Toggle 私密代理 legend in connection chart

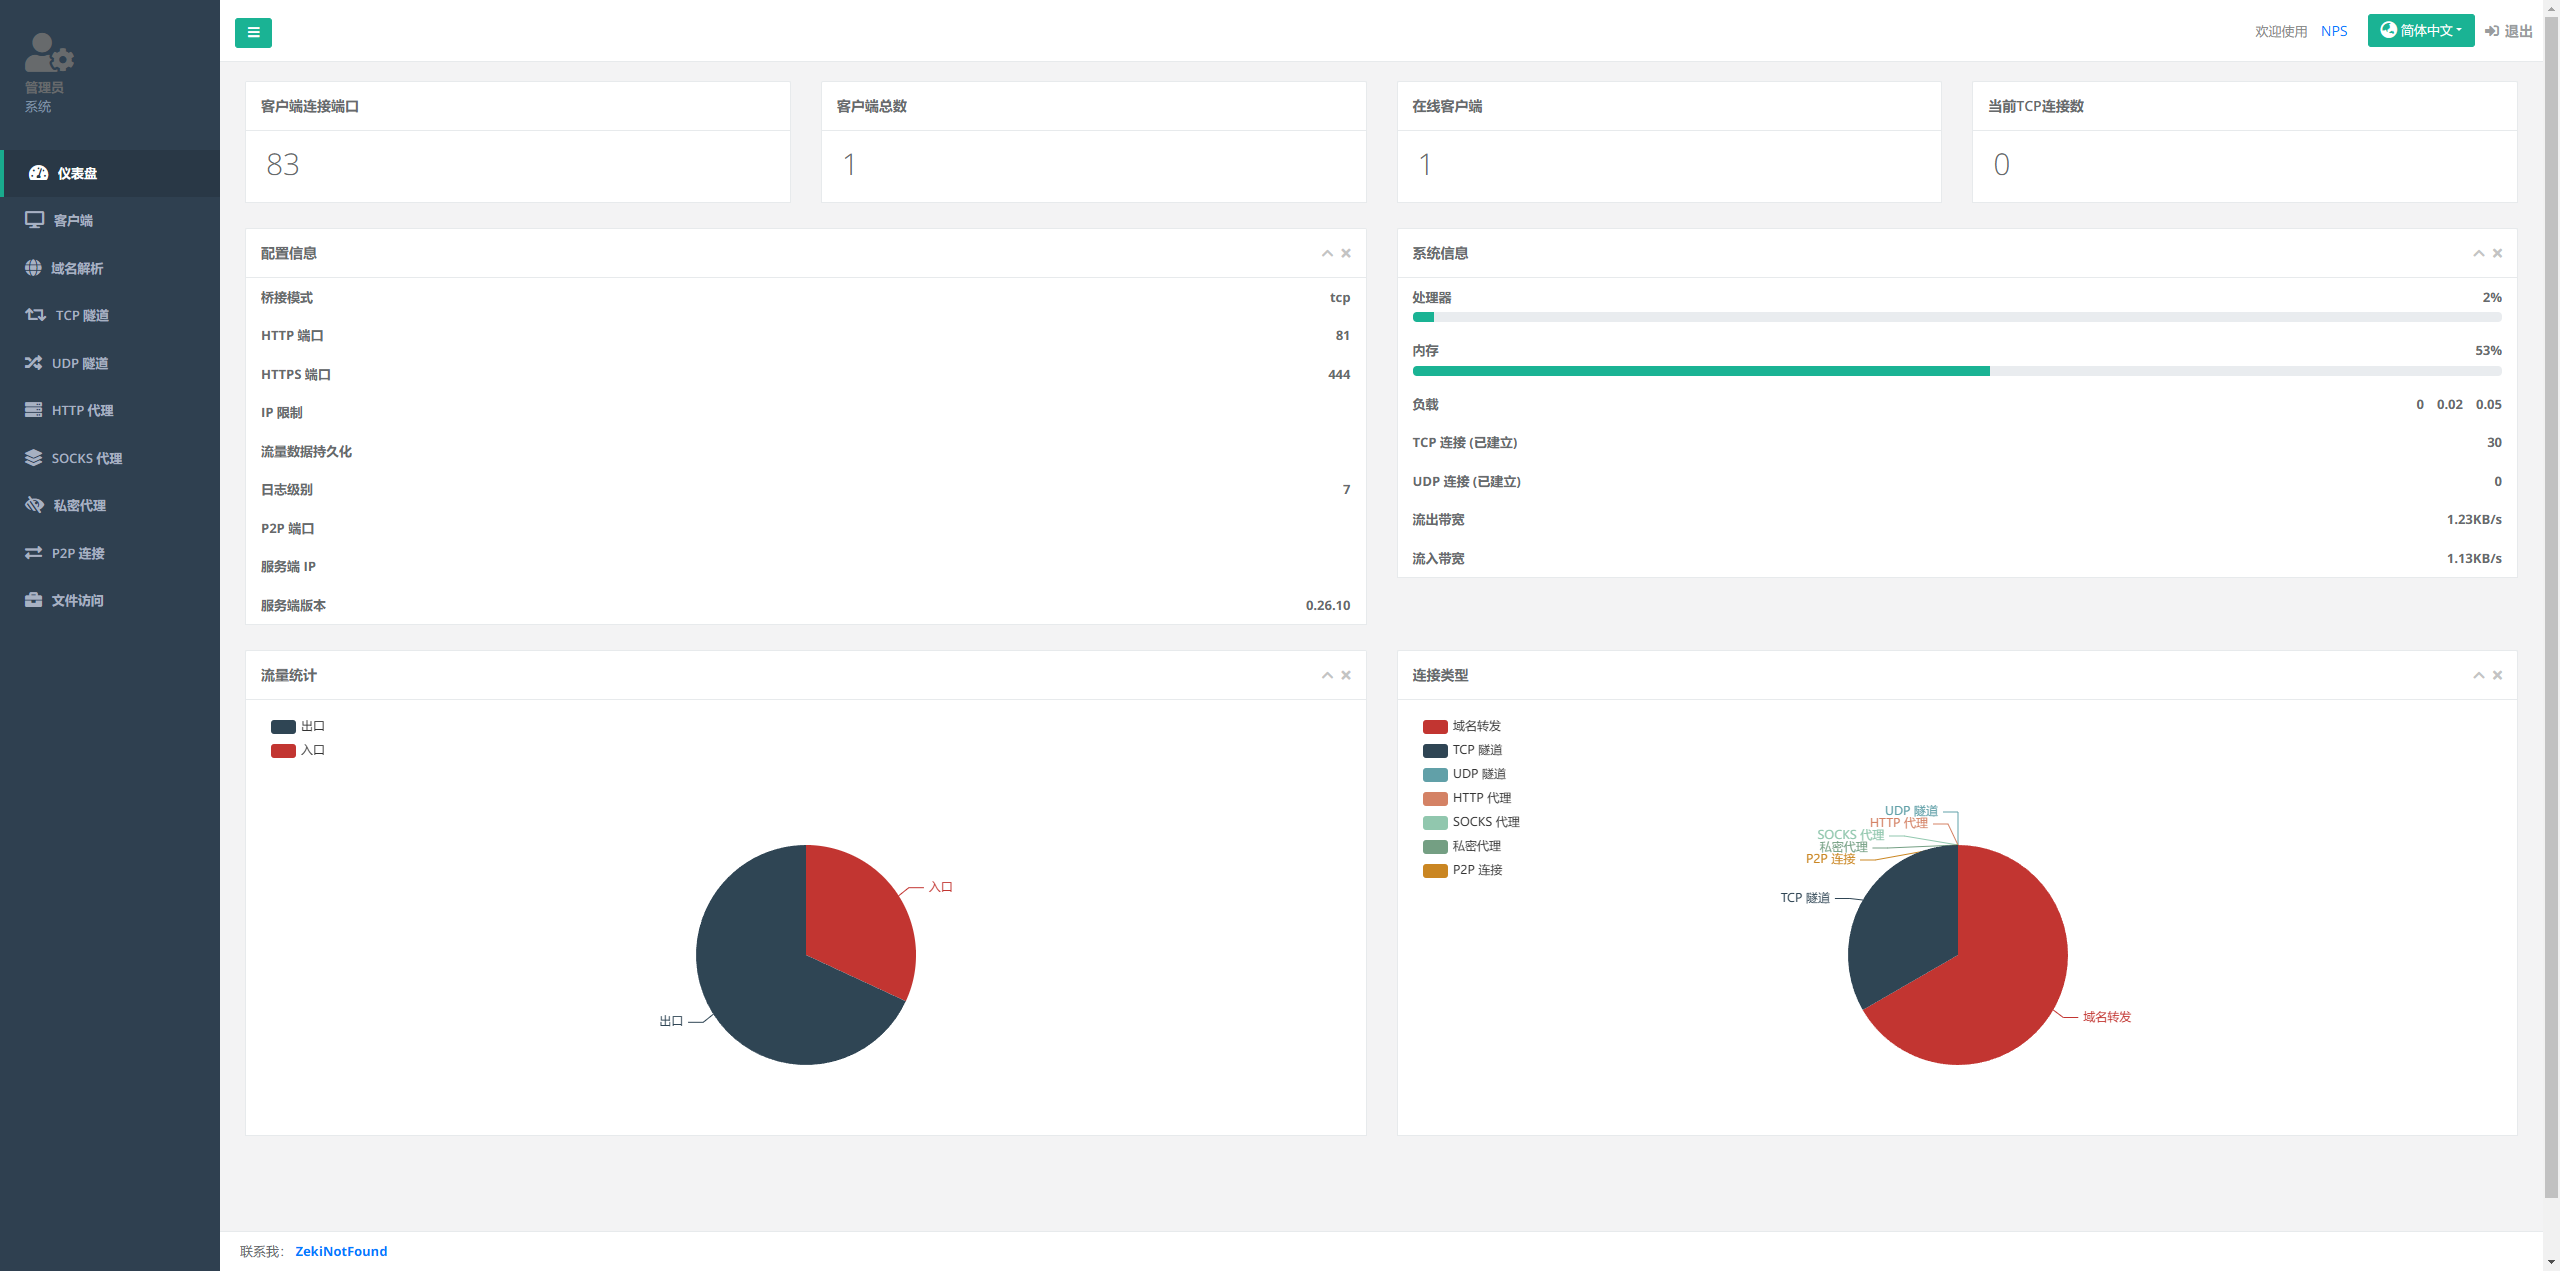[x=1462, y=846]
